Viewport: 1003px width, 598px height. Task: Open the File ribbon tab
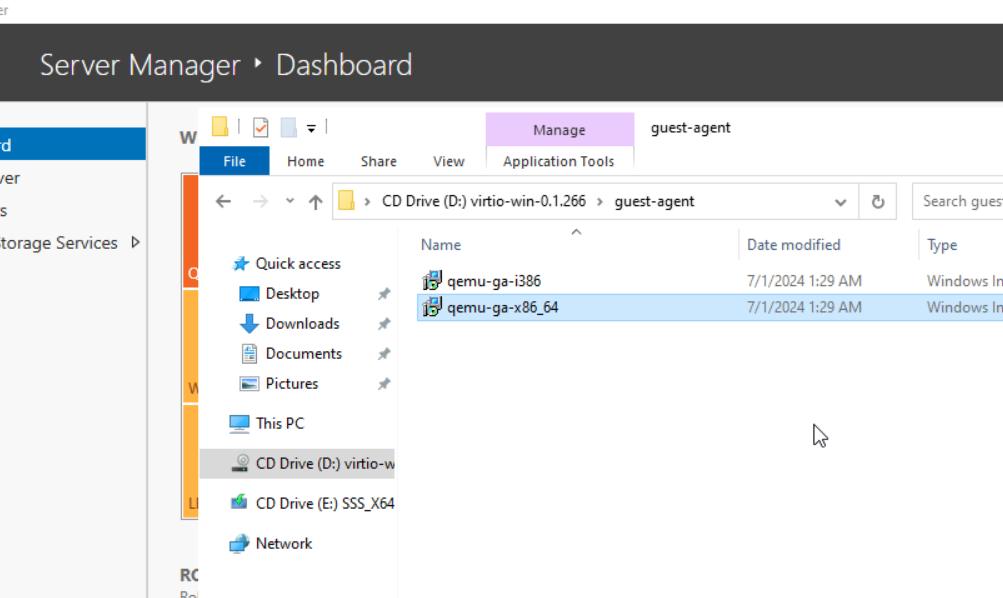(234, 161)
